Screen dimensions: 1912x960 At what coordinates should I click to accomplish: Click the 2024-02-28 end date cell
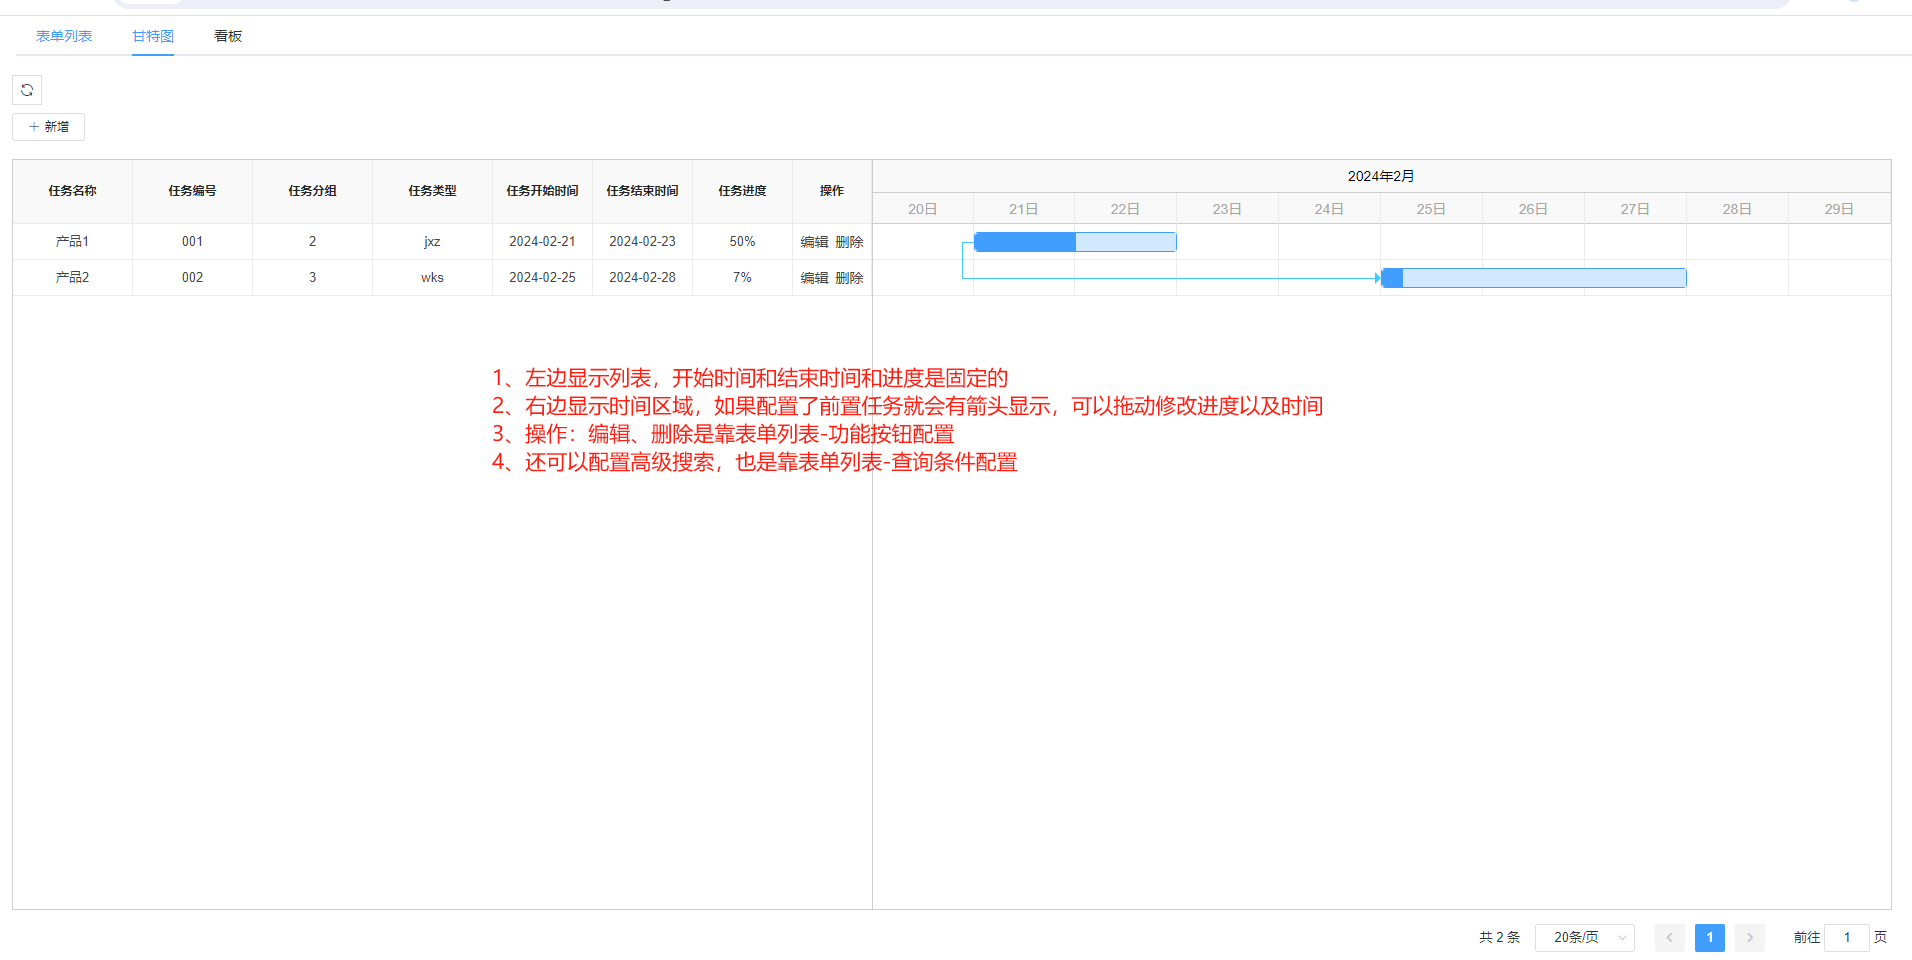642,278
